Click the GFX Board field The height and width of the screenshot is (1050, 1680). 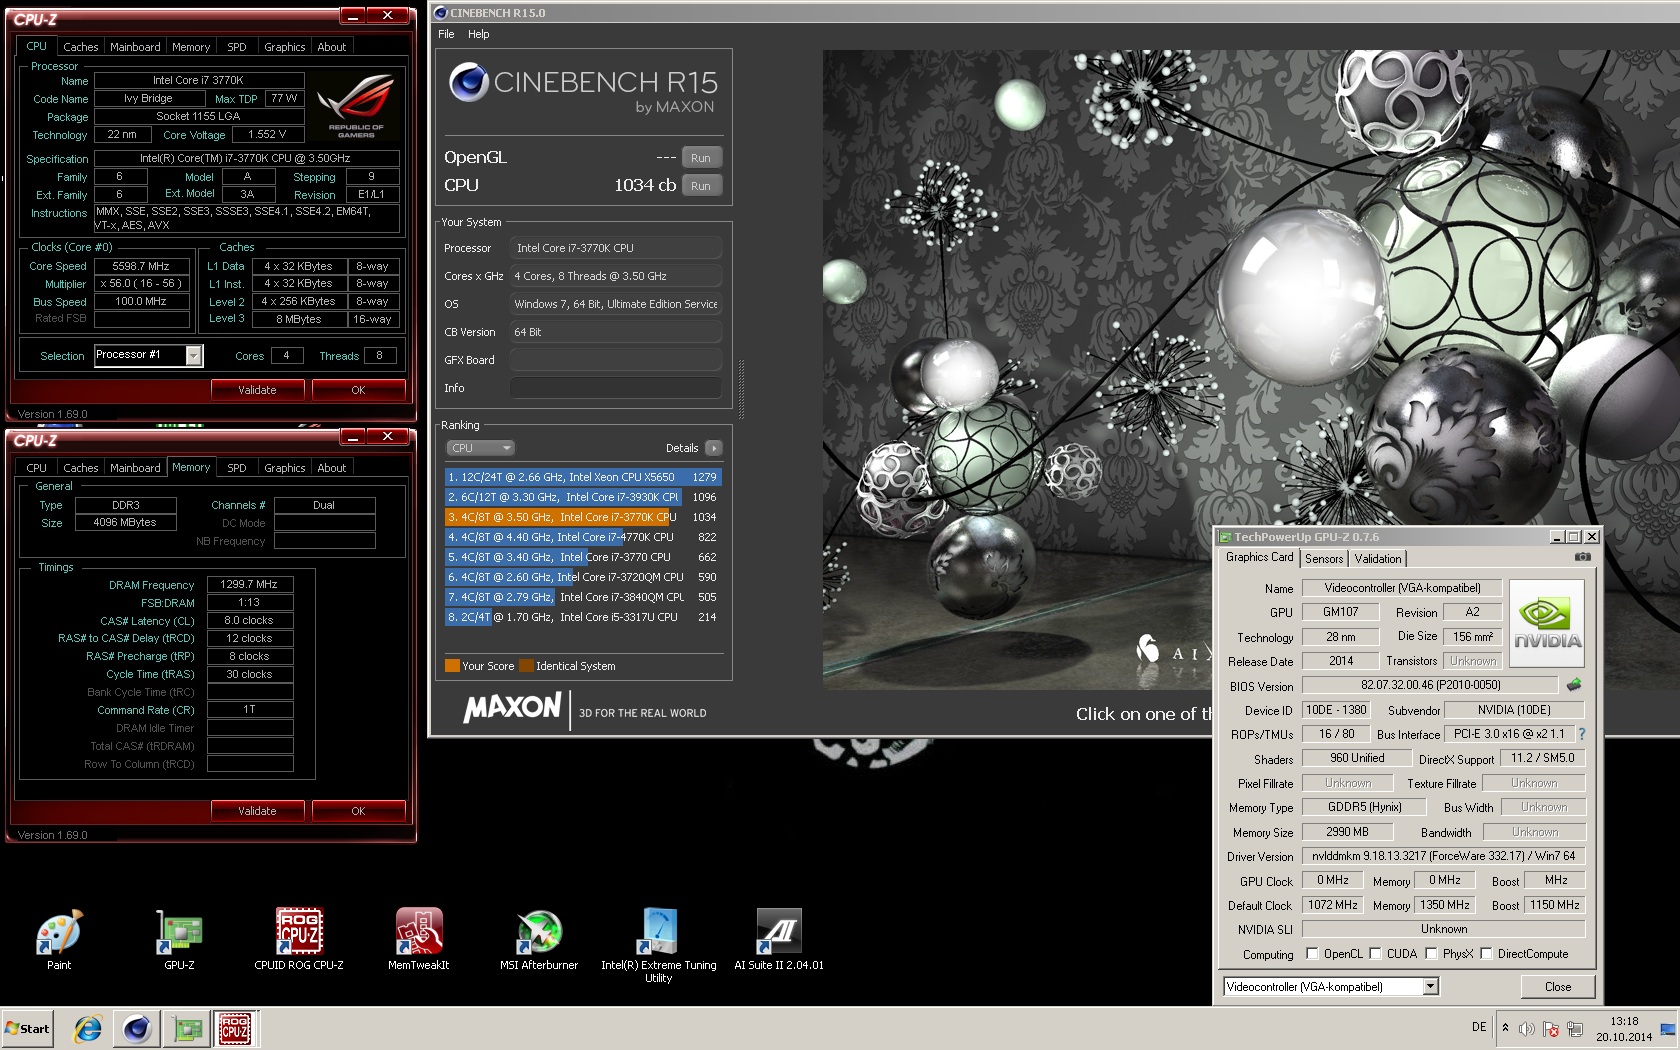616,360
